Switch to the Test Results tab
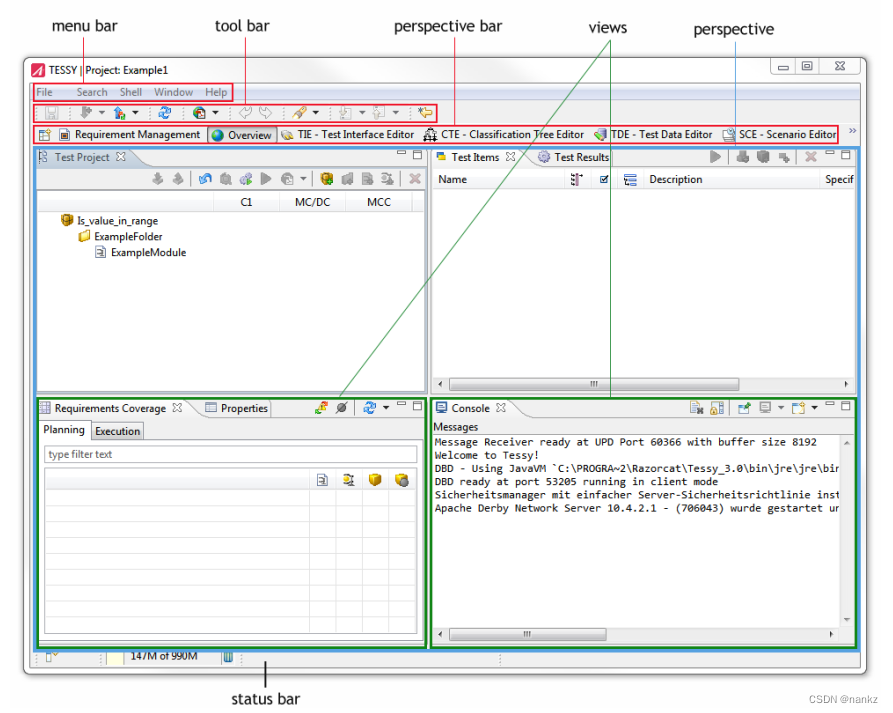 pyautogui.click(x=574, y=157)
